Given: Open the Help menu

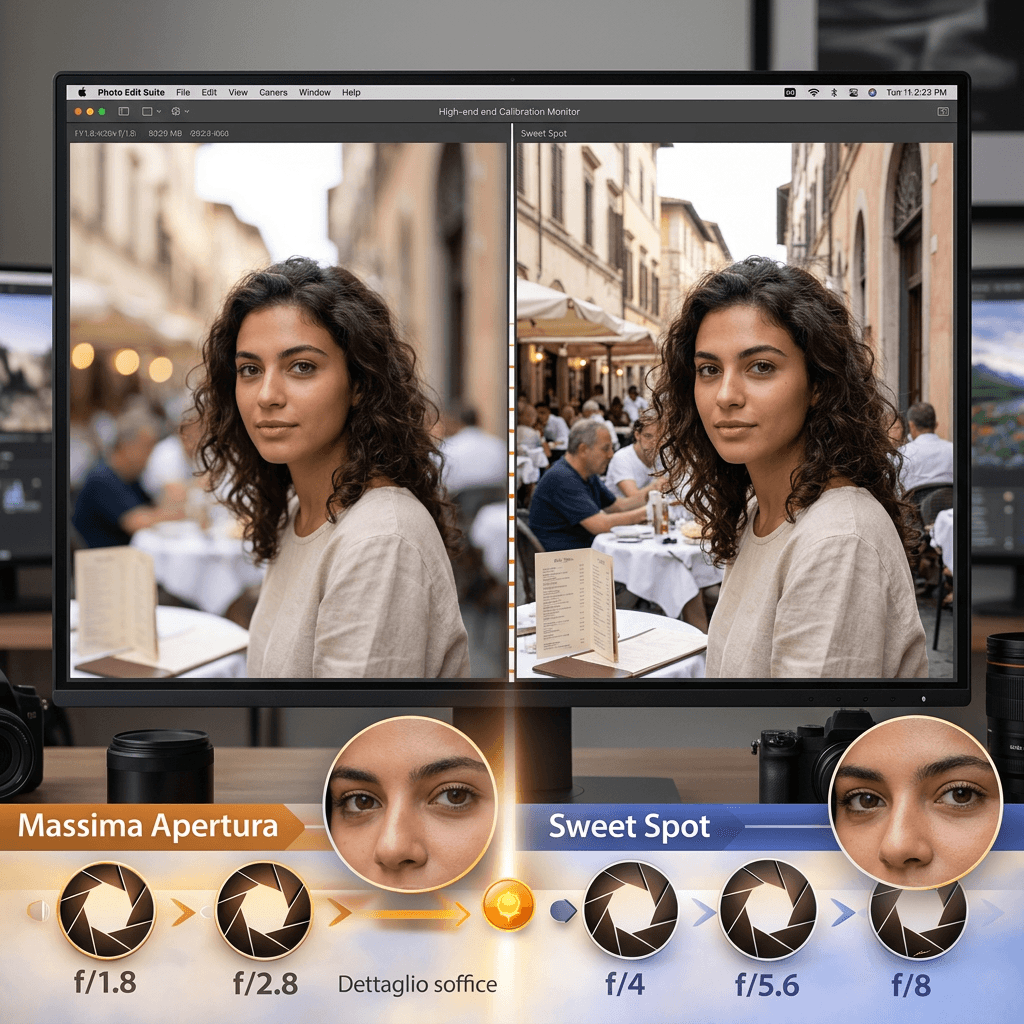Looking at the screenshot, I should coord(351,93).
